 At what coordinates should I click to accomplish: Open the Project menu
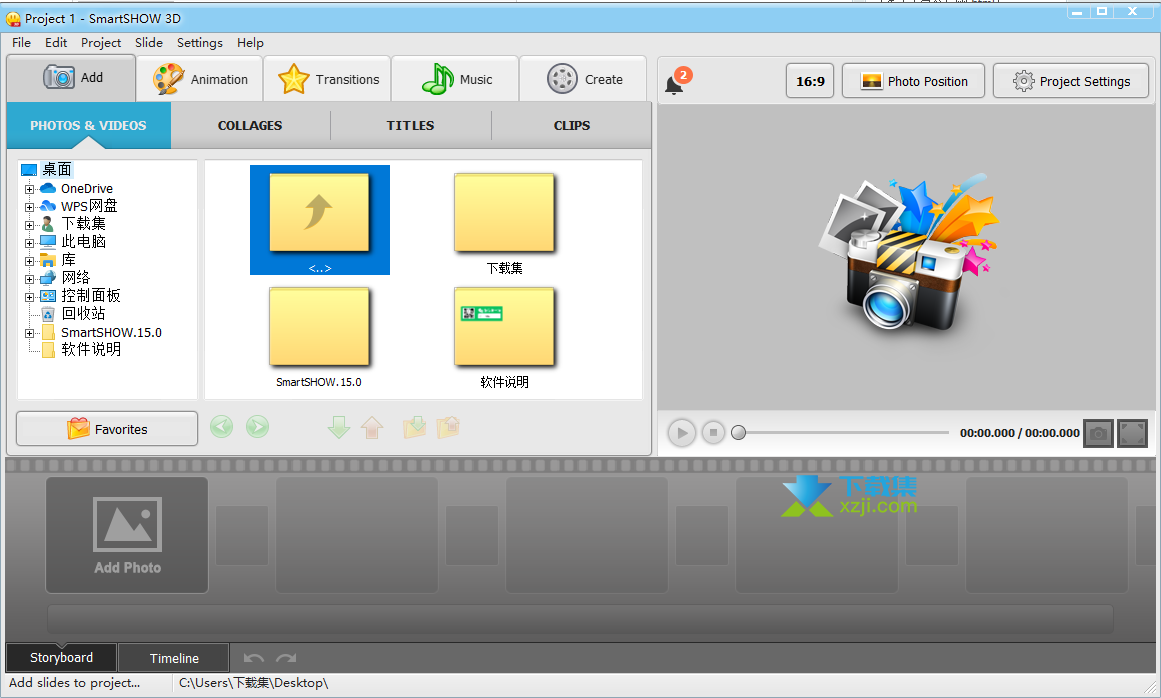(x=101, y=43)
